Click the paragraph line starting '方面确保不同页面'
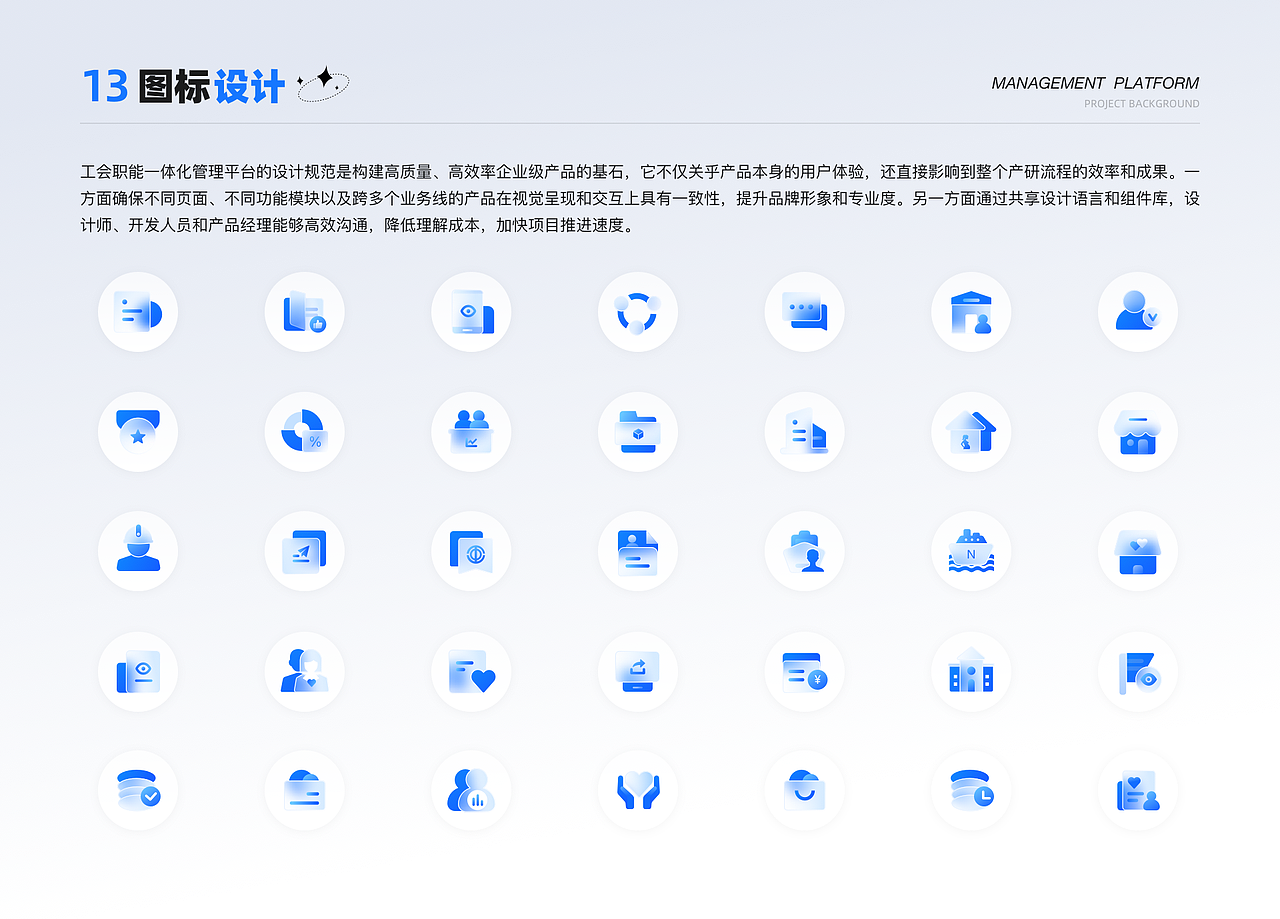The width and height of the screenshot is (1280, 919). coord(640,198)
